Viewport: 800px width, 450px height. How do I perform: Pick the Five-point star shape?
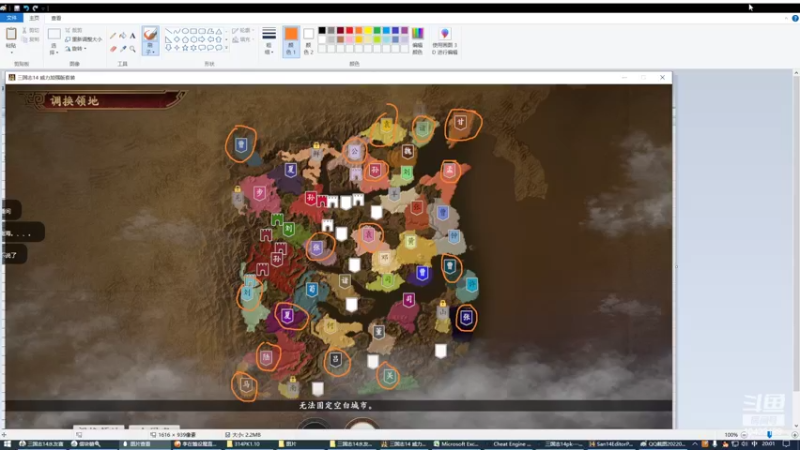(185, 47)
